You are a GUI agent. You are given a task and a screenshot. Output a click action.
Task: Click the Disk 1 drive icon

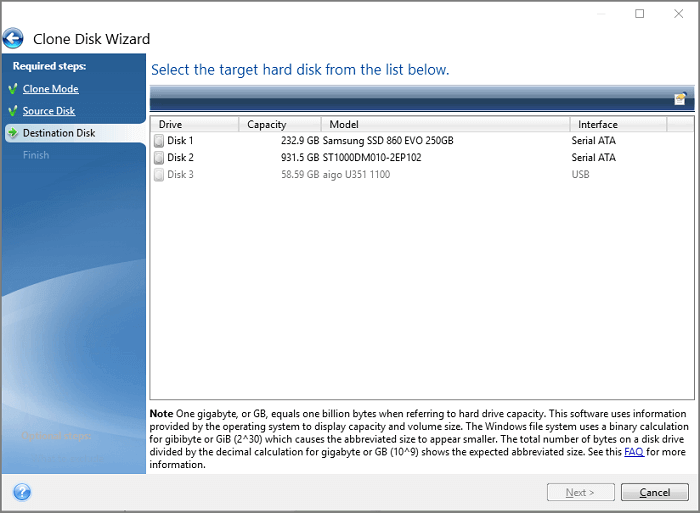click(159, 141)
